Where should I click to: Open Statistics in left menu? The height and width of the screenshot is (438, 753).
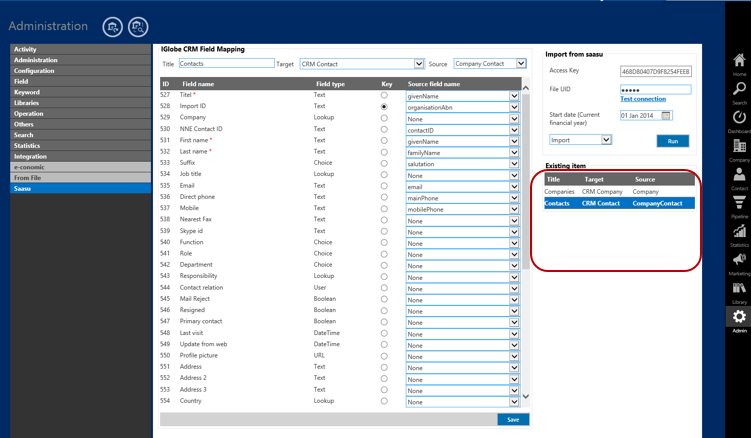[x=80, y=146]
